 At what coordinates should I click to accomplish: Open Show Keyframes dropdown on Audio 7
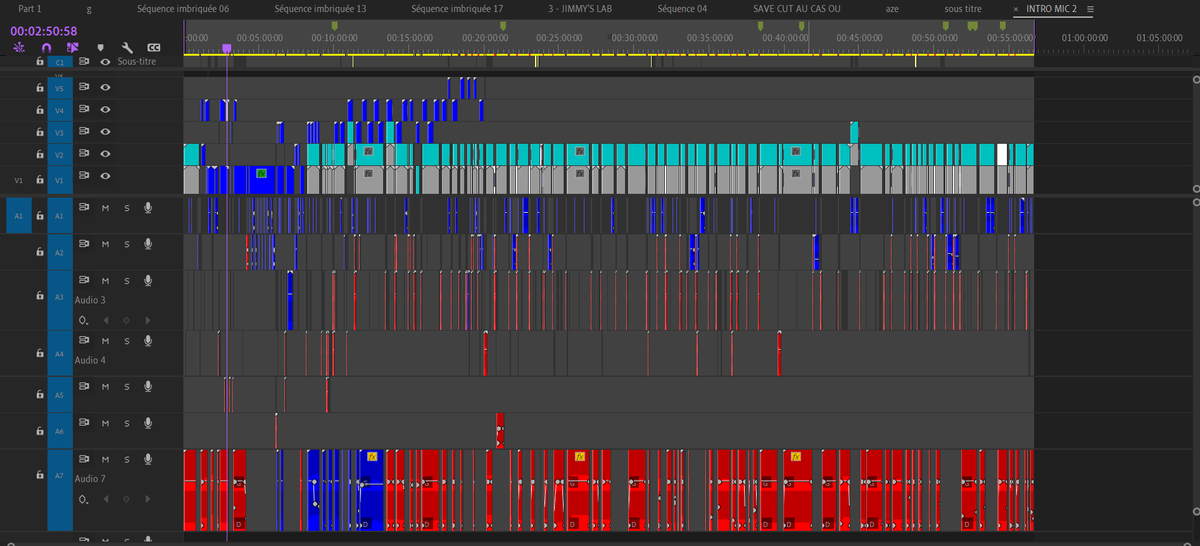point(83,498)
